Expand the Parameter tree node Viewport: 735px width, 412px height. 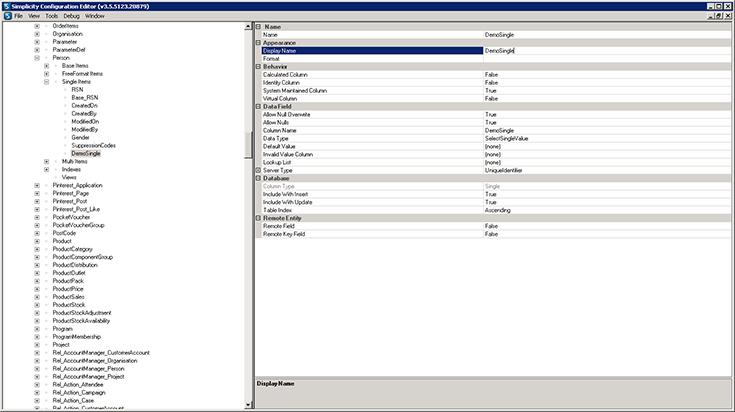(37, 42)
